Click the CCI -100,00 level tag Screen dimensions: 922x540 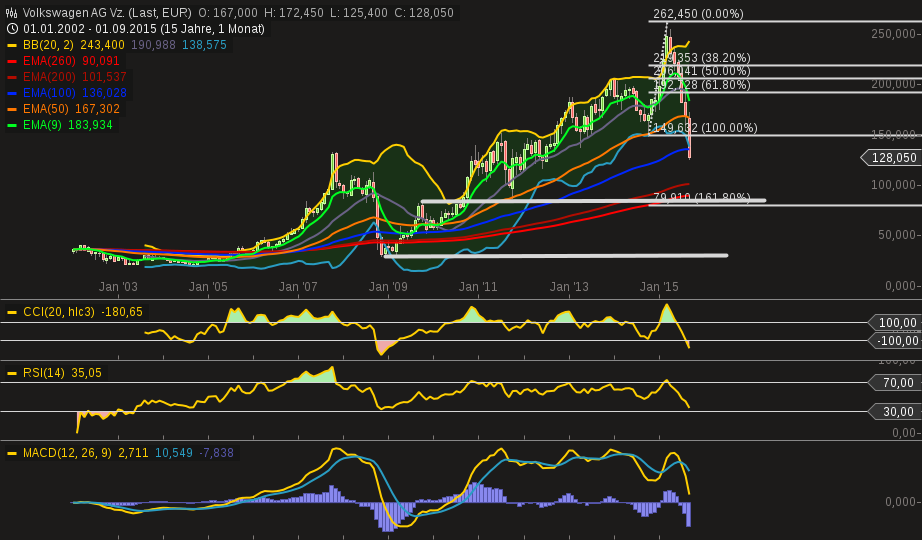894,341
